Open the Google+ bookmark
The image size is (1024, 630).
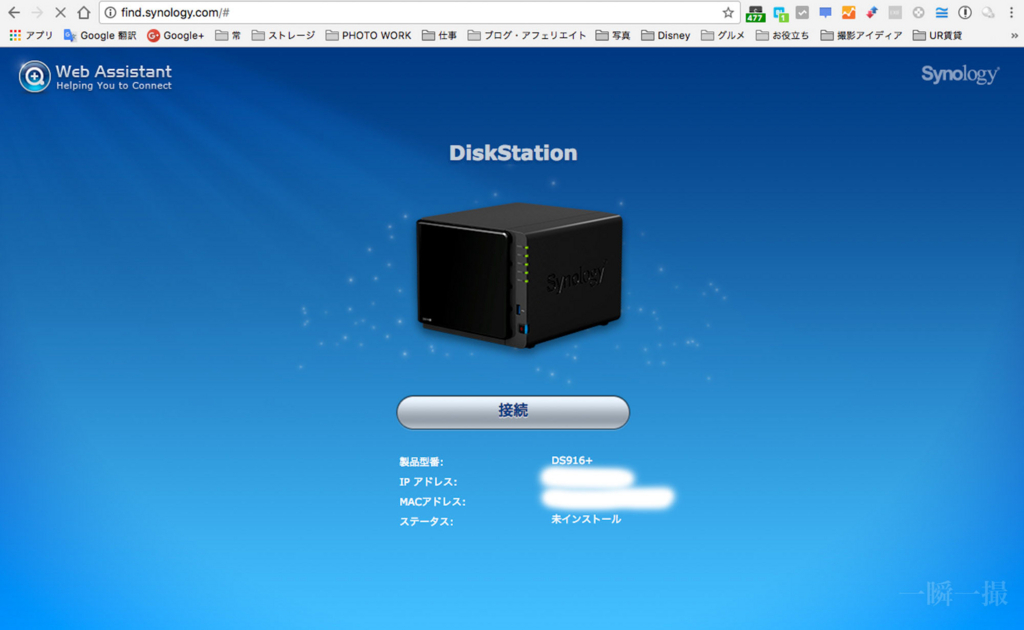tap(176, 35)
